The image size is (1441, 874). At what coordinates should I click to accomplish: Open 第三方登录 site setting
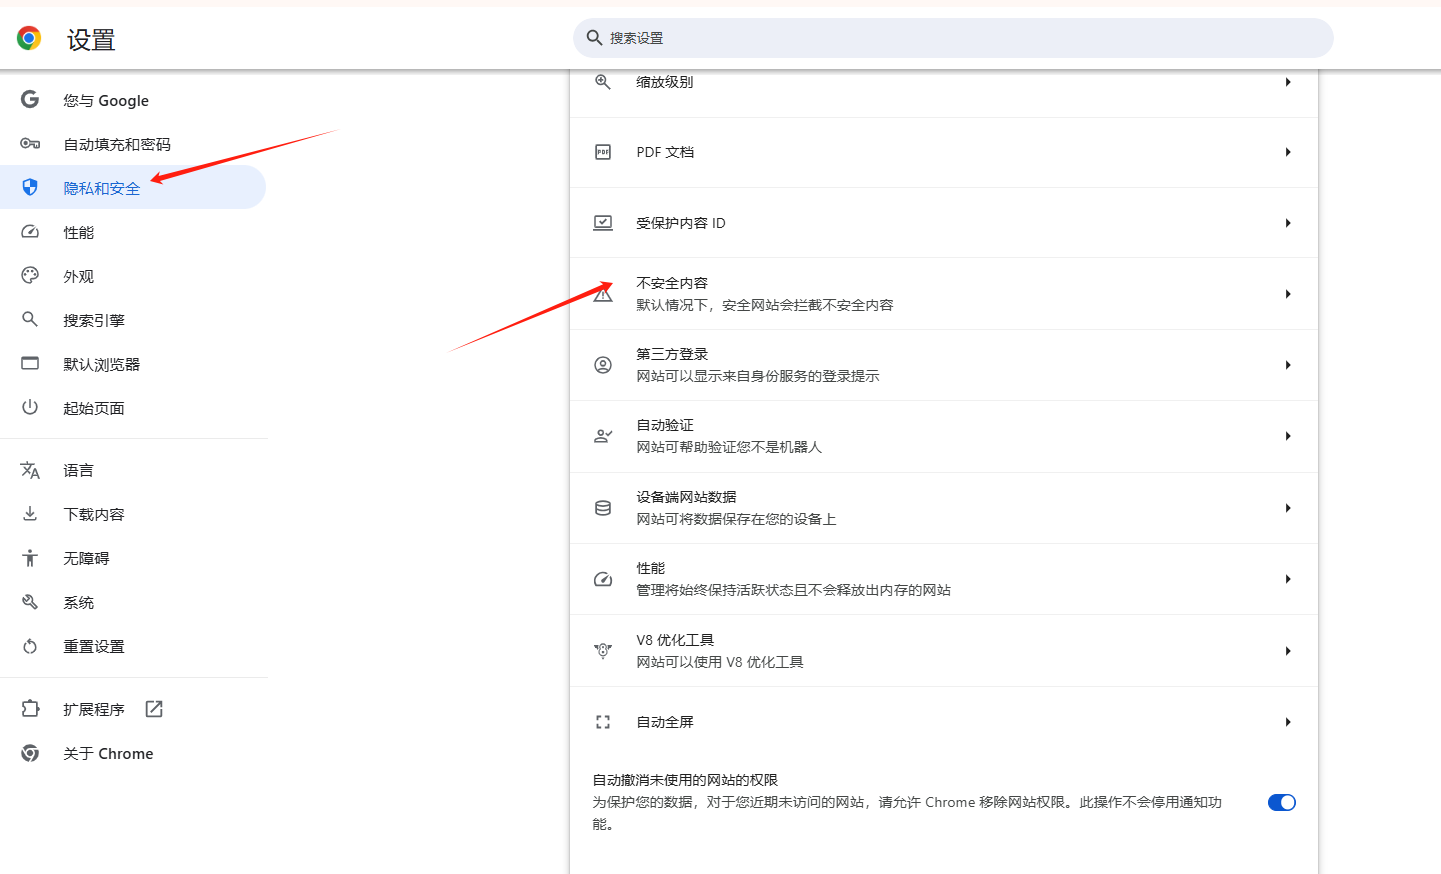pyautogui.click(x=944, y=365)
